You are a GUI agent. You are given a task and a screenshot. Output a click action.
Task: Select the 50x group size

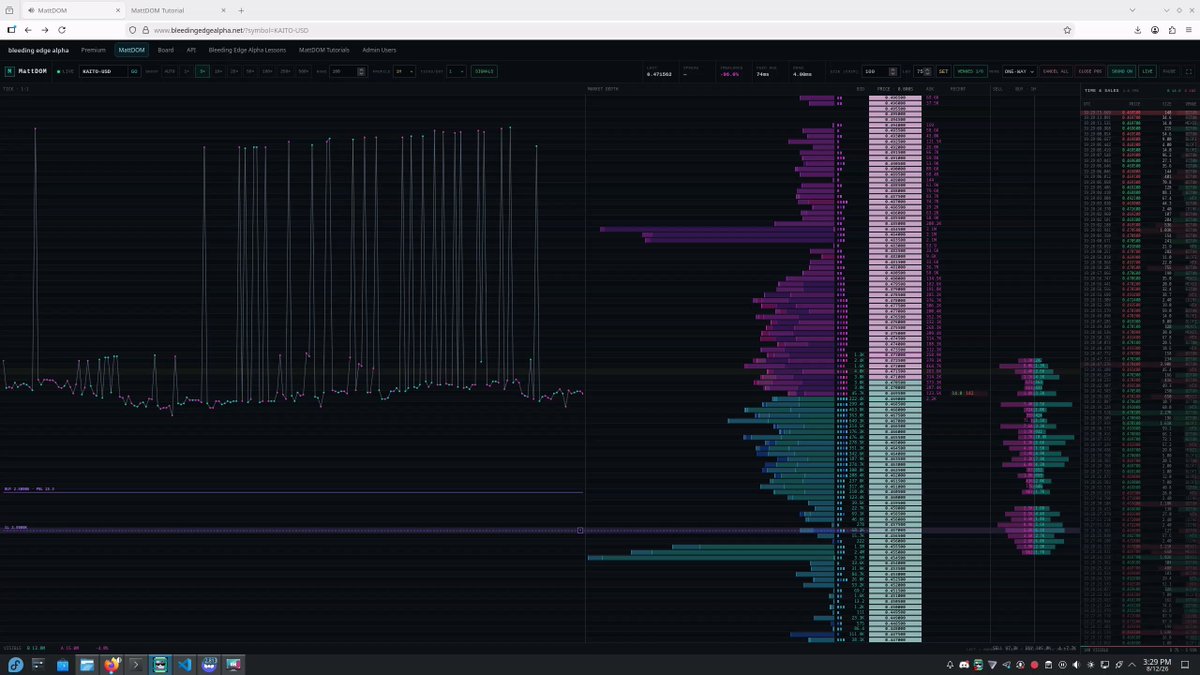pyautogui.click(x=251, y=71)
